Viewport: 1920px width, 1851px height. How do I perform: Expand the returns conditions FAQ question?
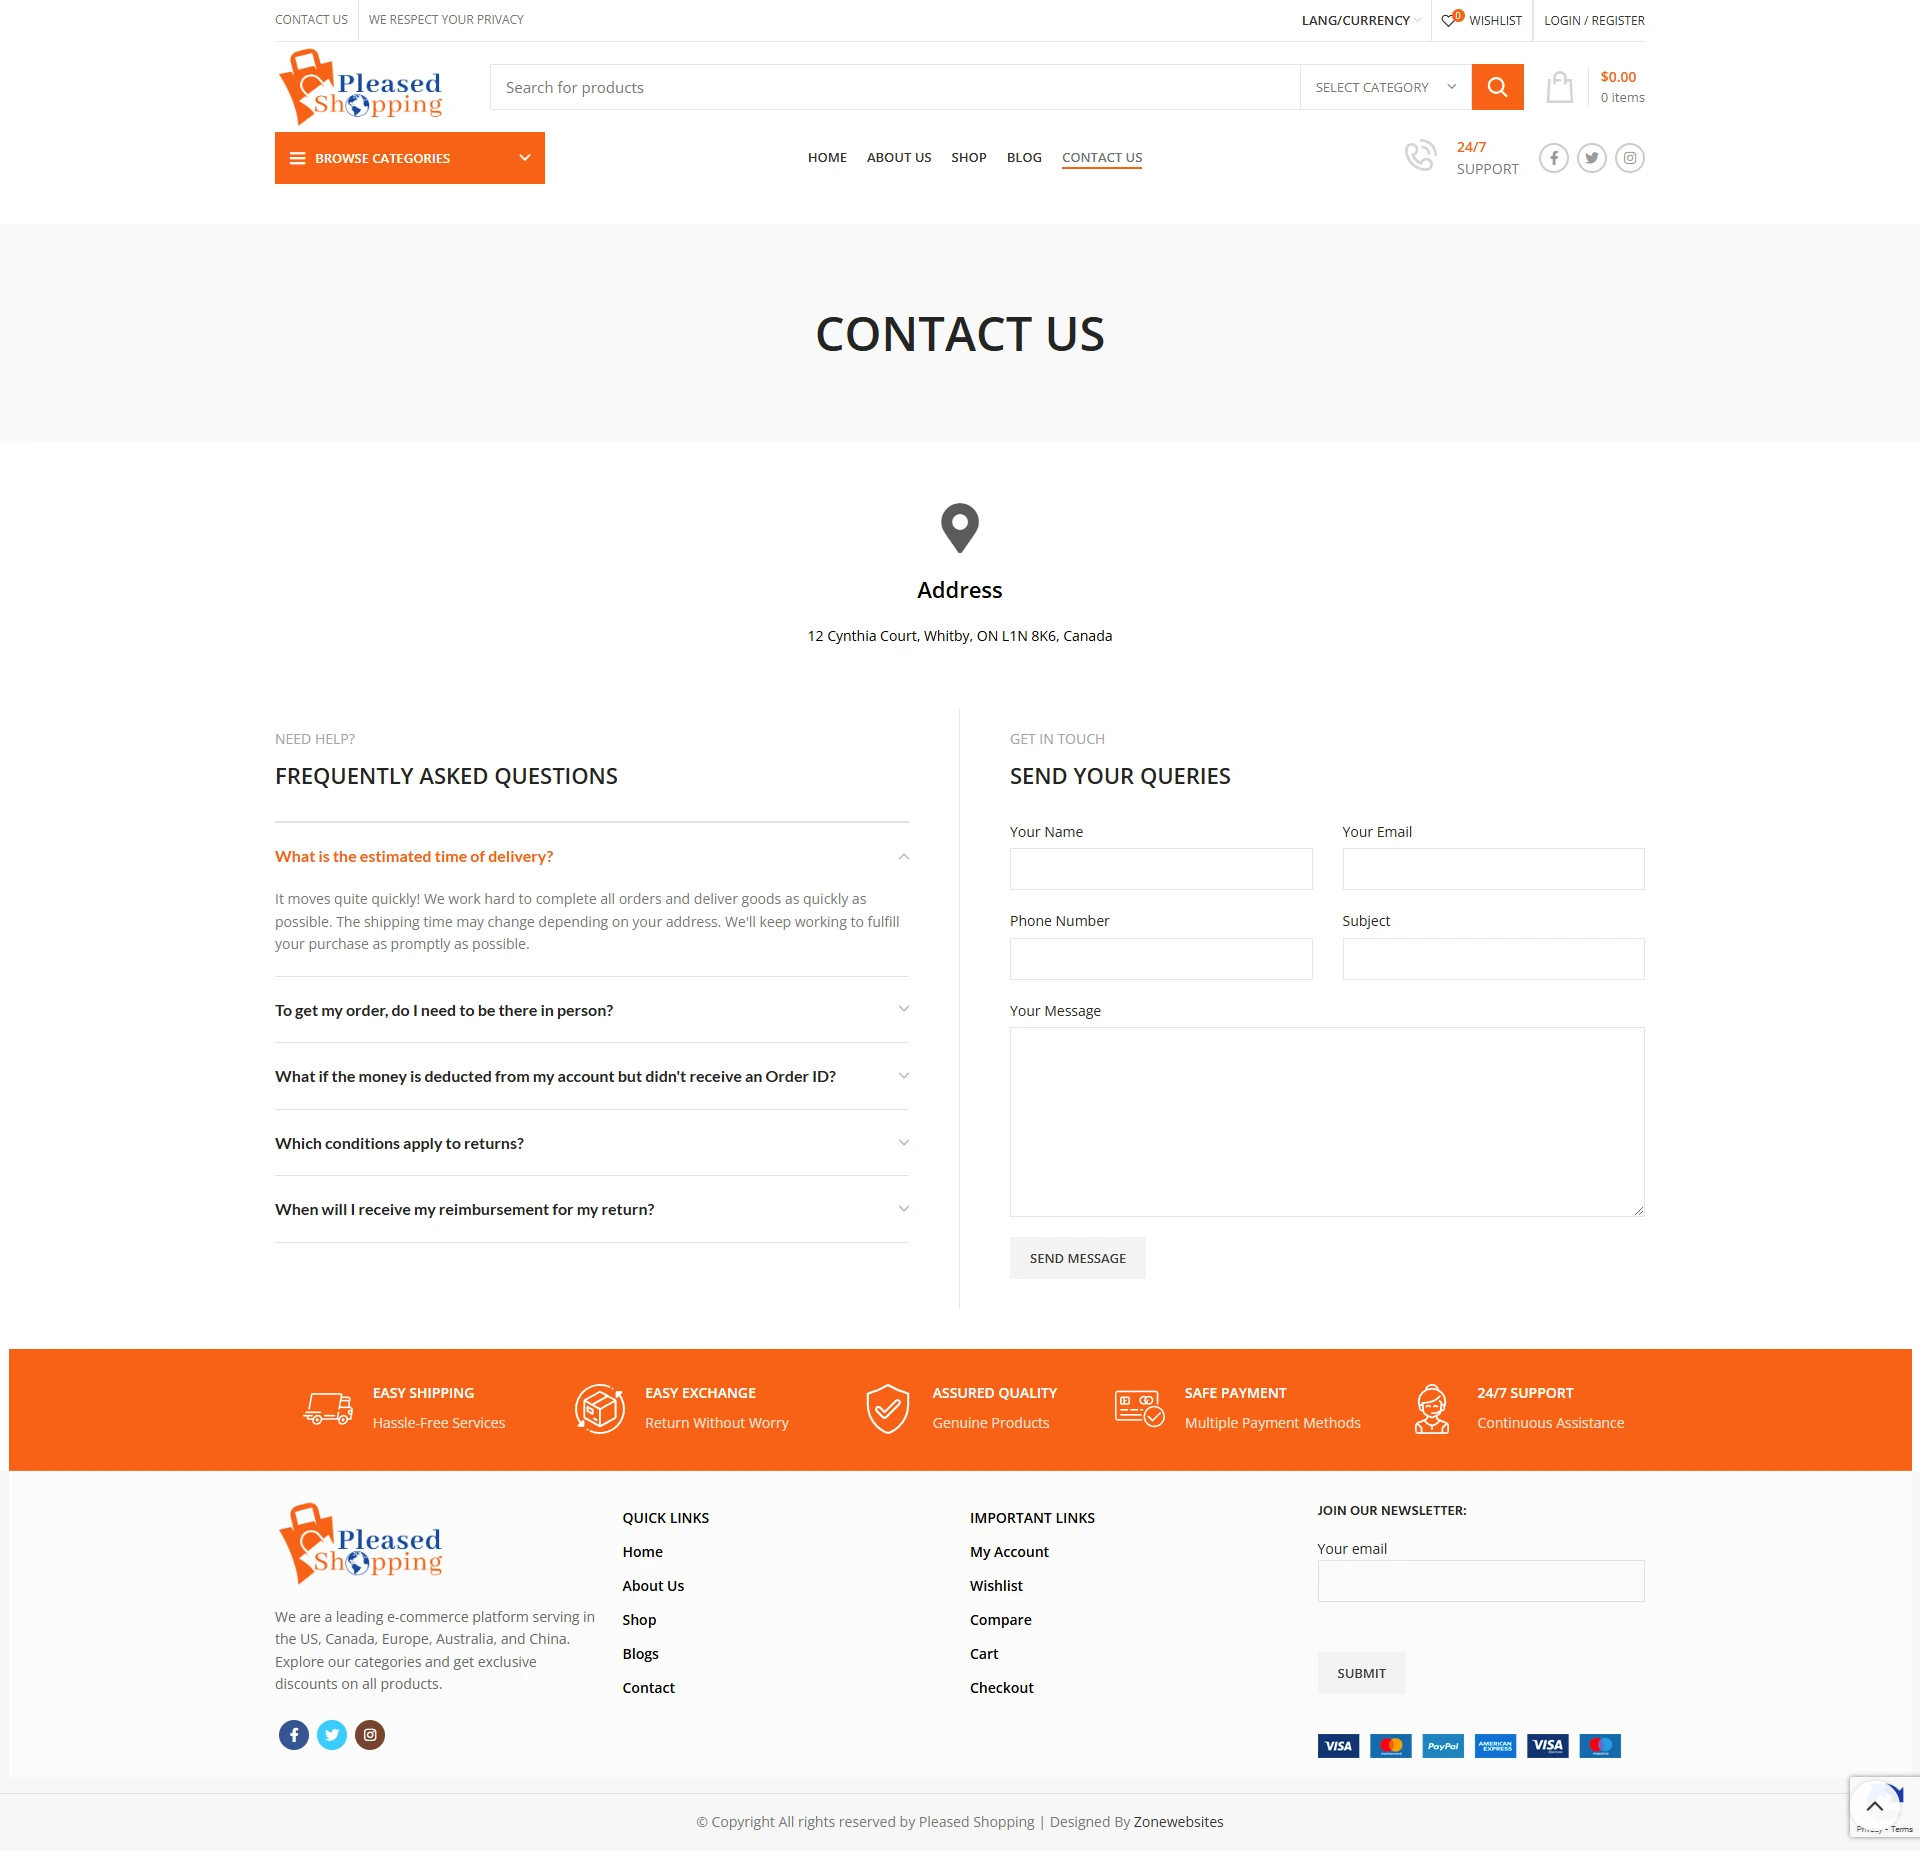point(591,1141)
